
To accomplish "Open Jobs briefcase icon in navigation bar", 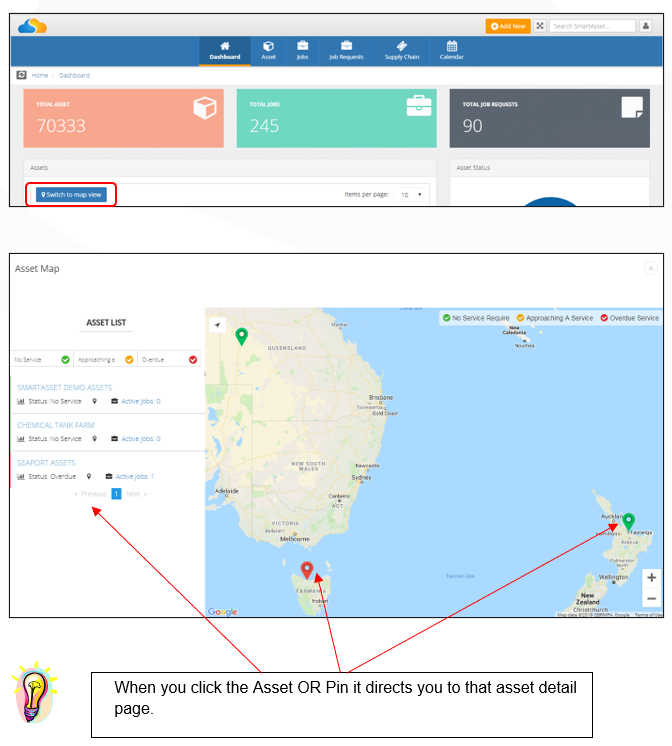I will [x=303, y=46].
